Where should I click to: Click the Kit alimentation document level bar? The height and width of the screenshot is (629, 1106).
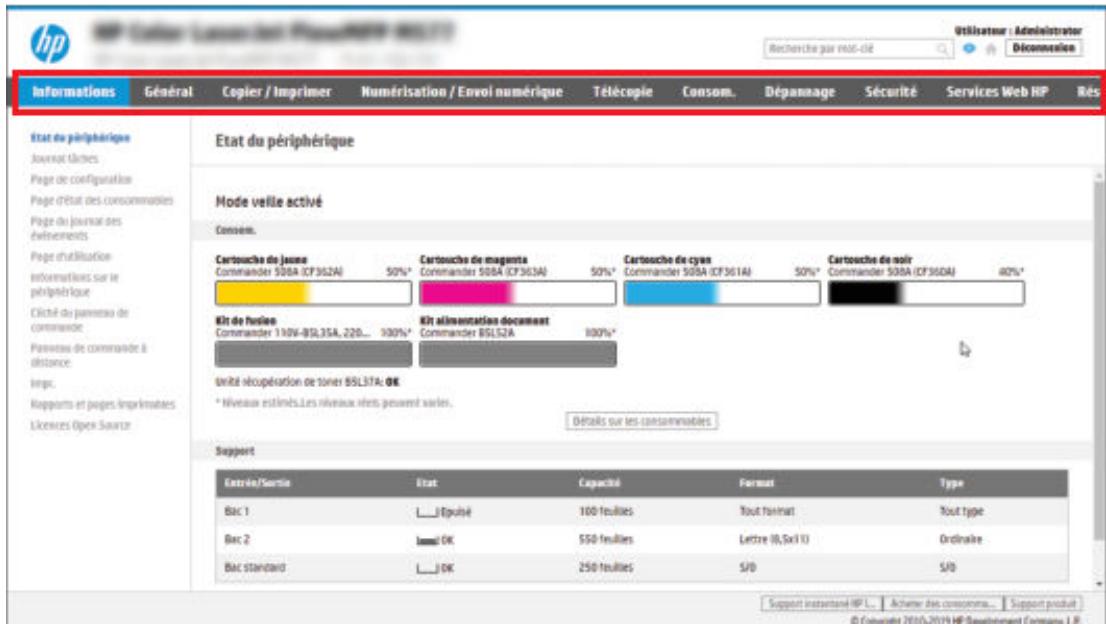click(518, 354)
